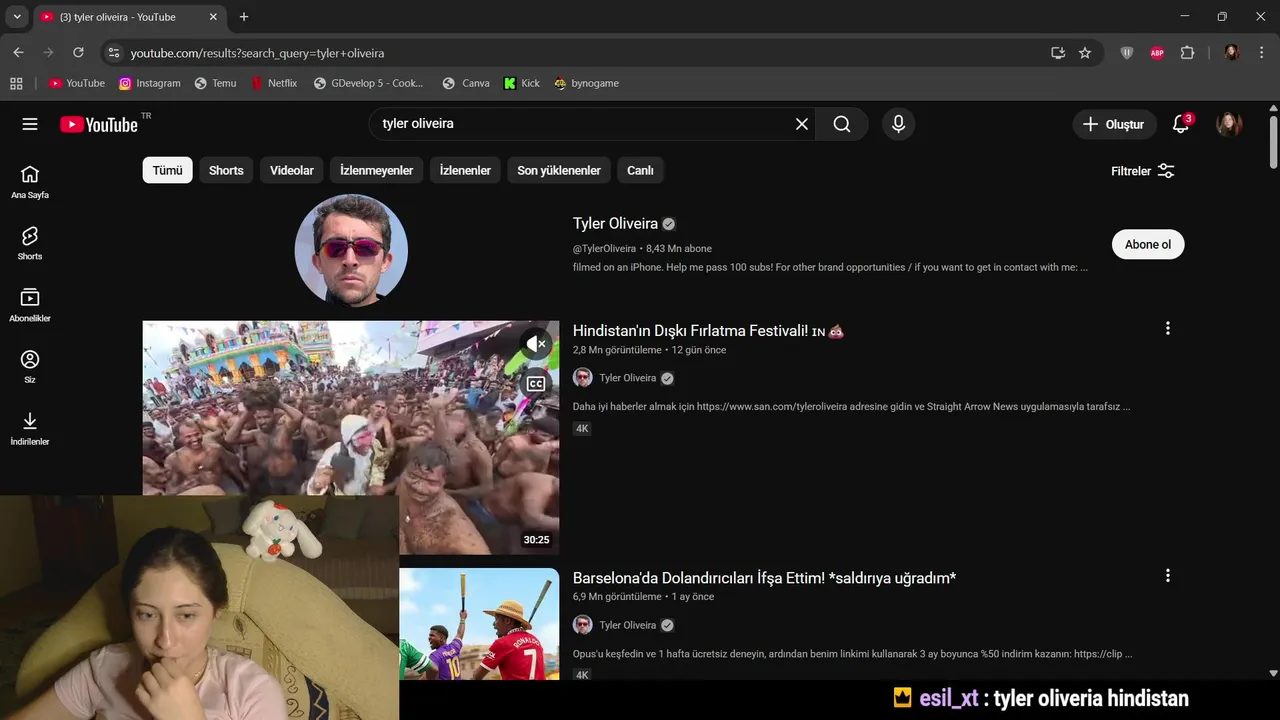The image size is (1280, 720).
Task: Open options for the Barselona video
Action: 1167,576
